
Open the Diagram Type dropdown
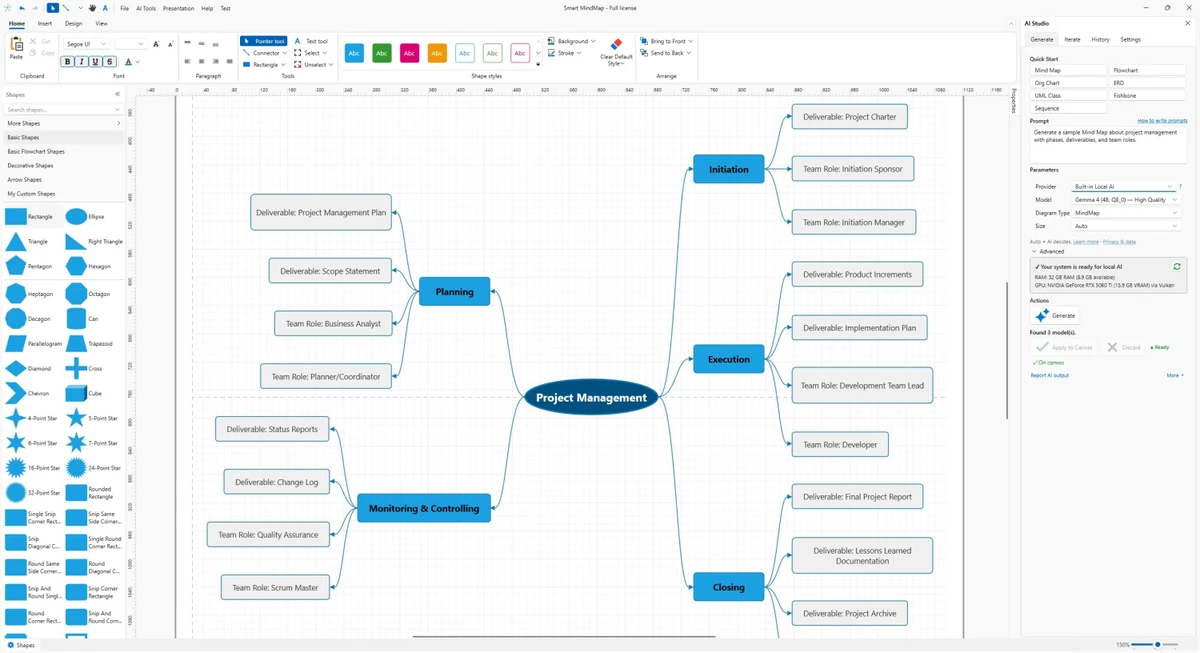(x=1125, y=212)
